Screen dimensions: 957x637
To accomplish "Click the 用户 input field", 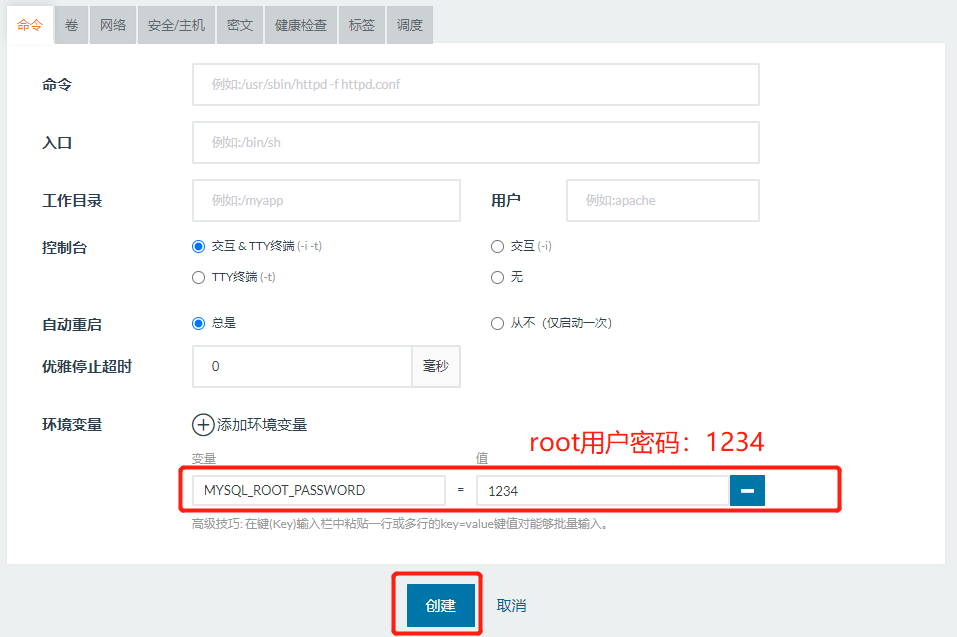I will click(x=662, y=200).
